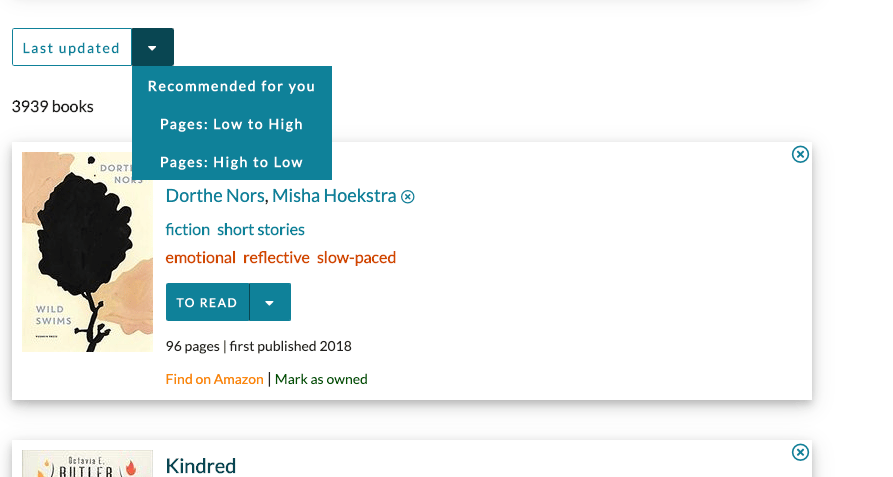Dismiss the Kindred book card with X icon
893x477 pixels.
(x=800, y=453)
